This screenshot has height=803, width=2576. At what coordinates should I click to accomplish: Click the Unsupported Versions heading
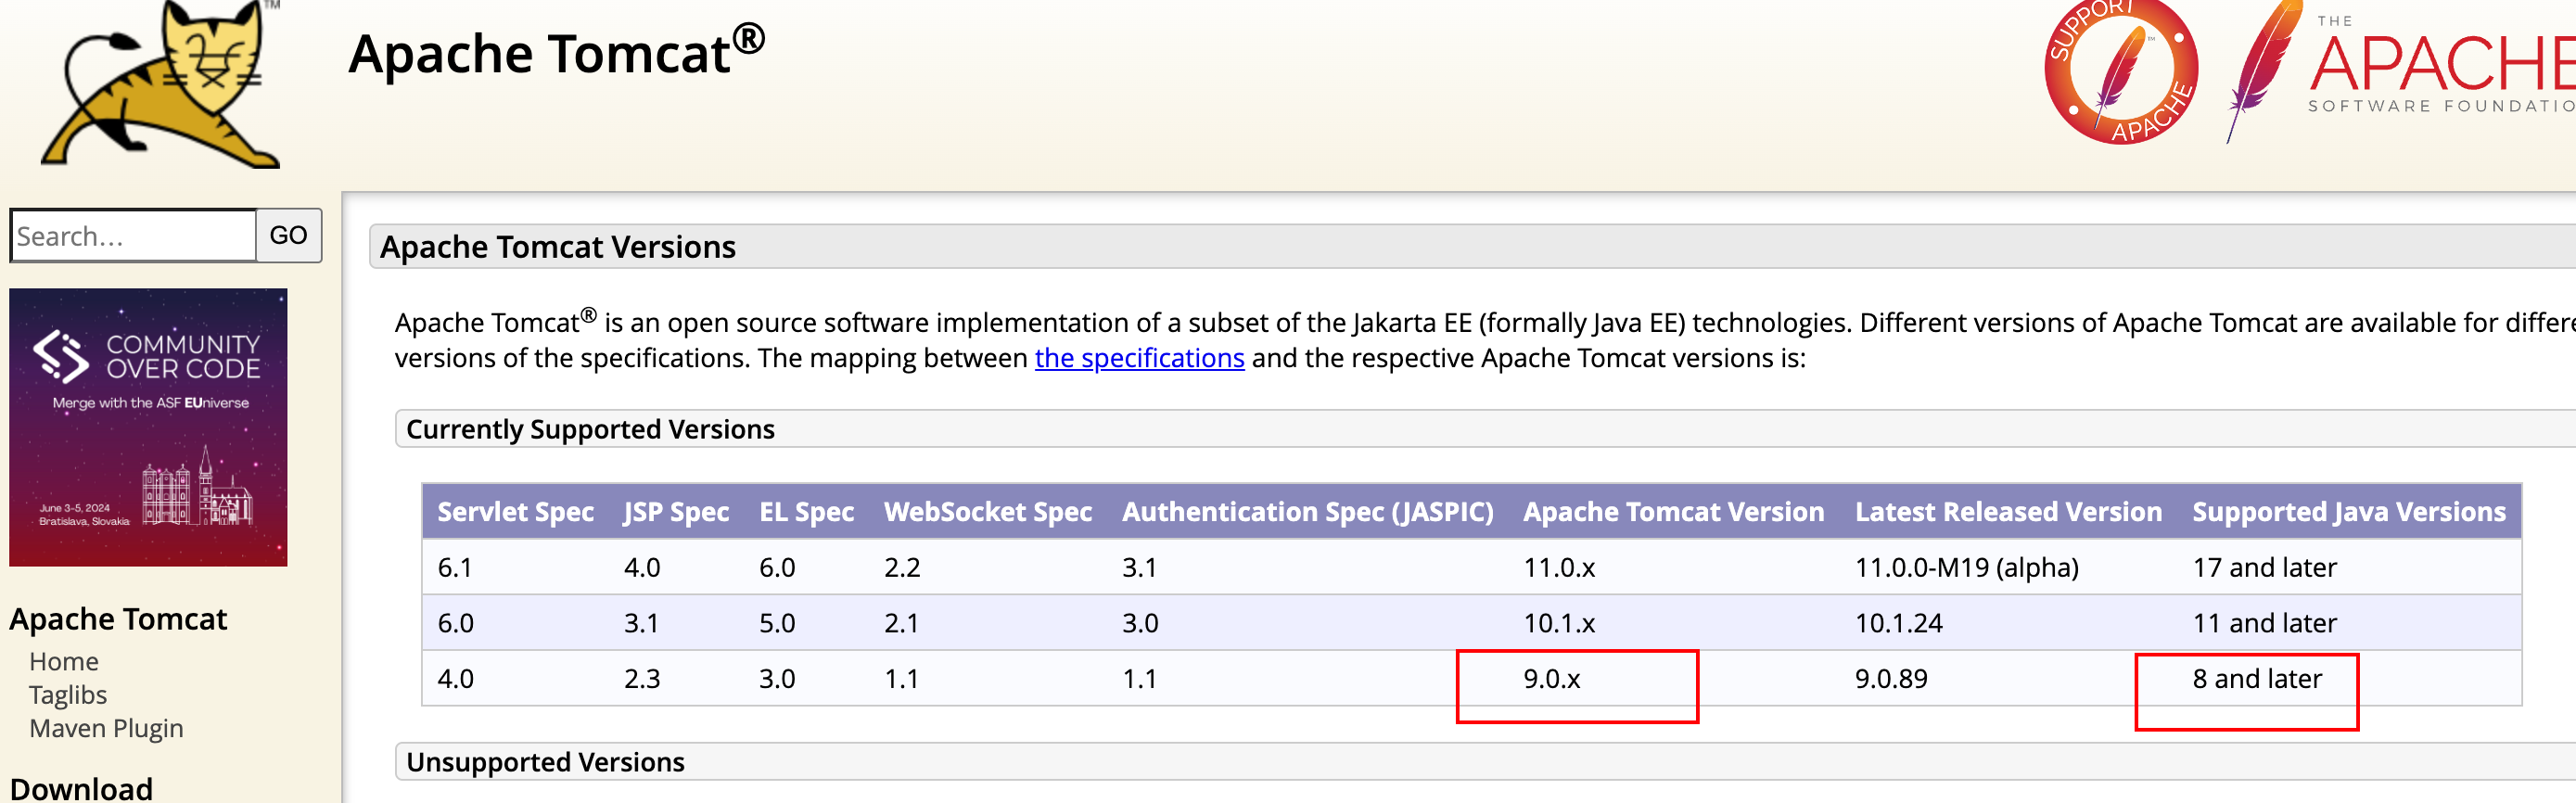point(545,762)
